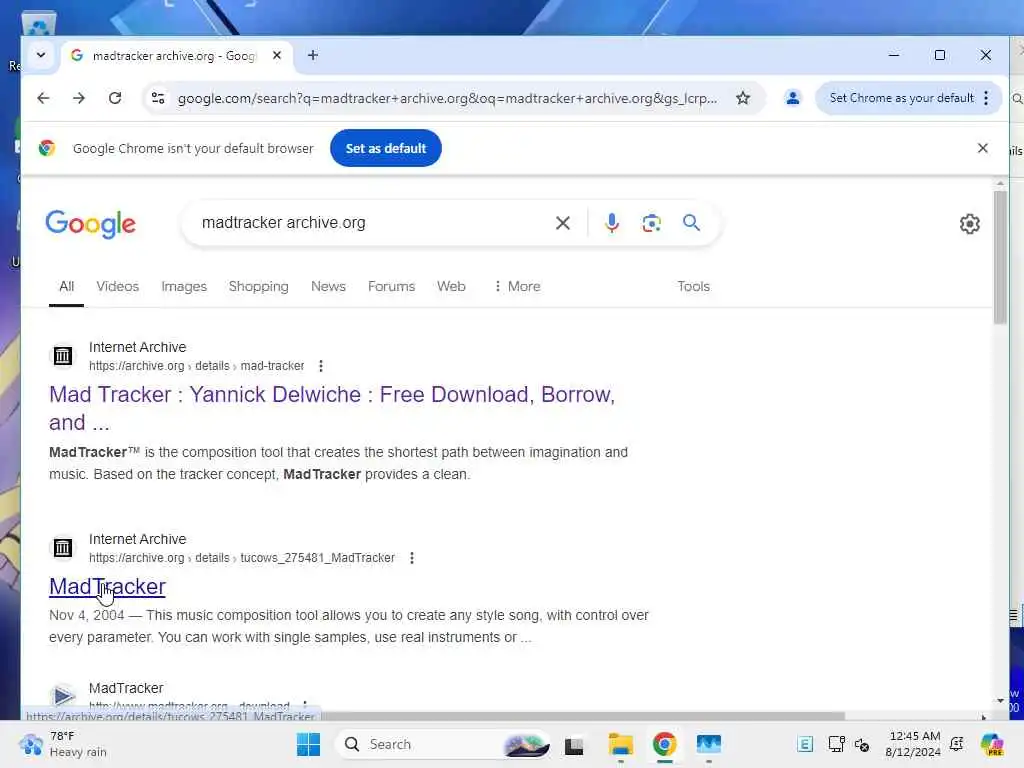Viewport: 1024px width, 768px height.
Task: Open the blue monitor app in the taskbar
Action: pos(709,744)
